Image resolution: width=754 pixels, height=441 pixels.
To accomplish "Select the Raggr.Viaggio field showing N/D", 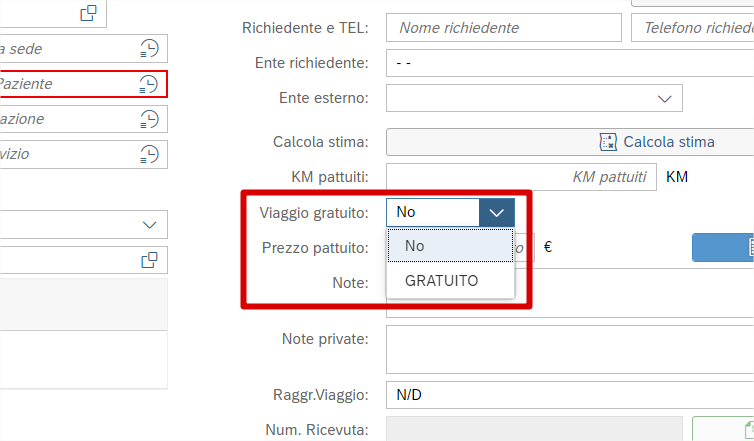I will pos(570,395).
